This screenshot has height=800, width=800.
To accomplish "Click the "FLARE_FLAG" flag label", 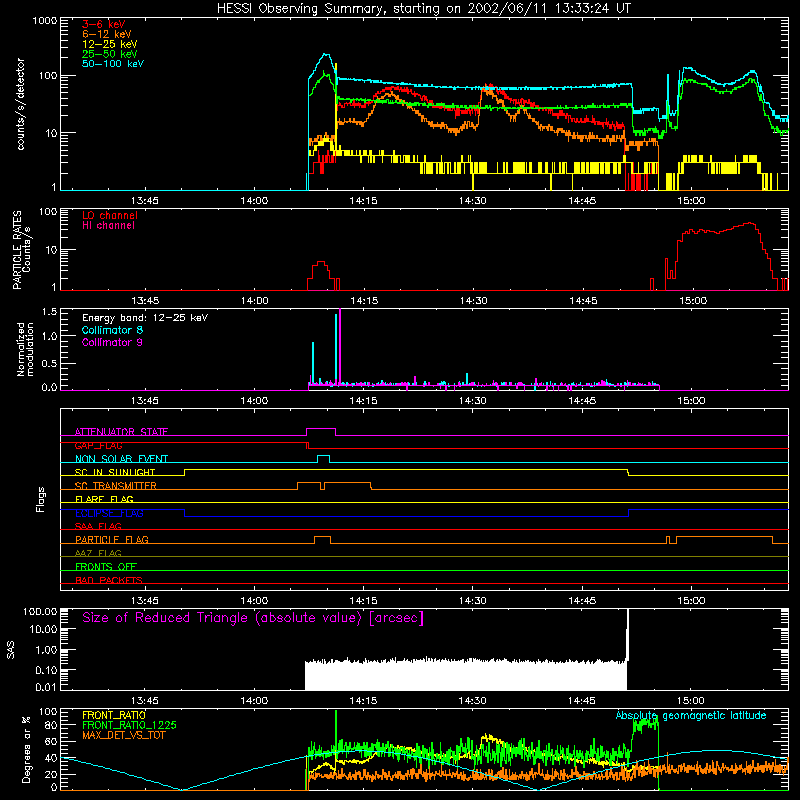I will pos(104,499).
